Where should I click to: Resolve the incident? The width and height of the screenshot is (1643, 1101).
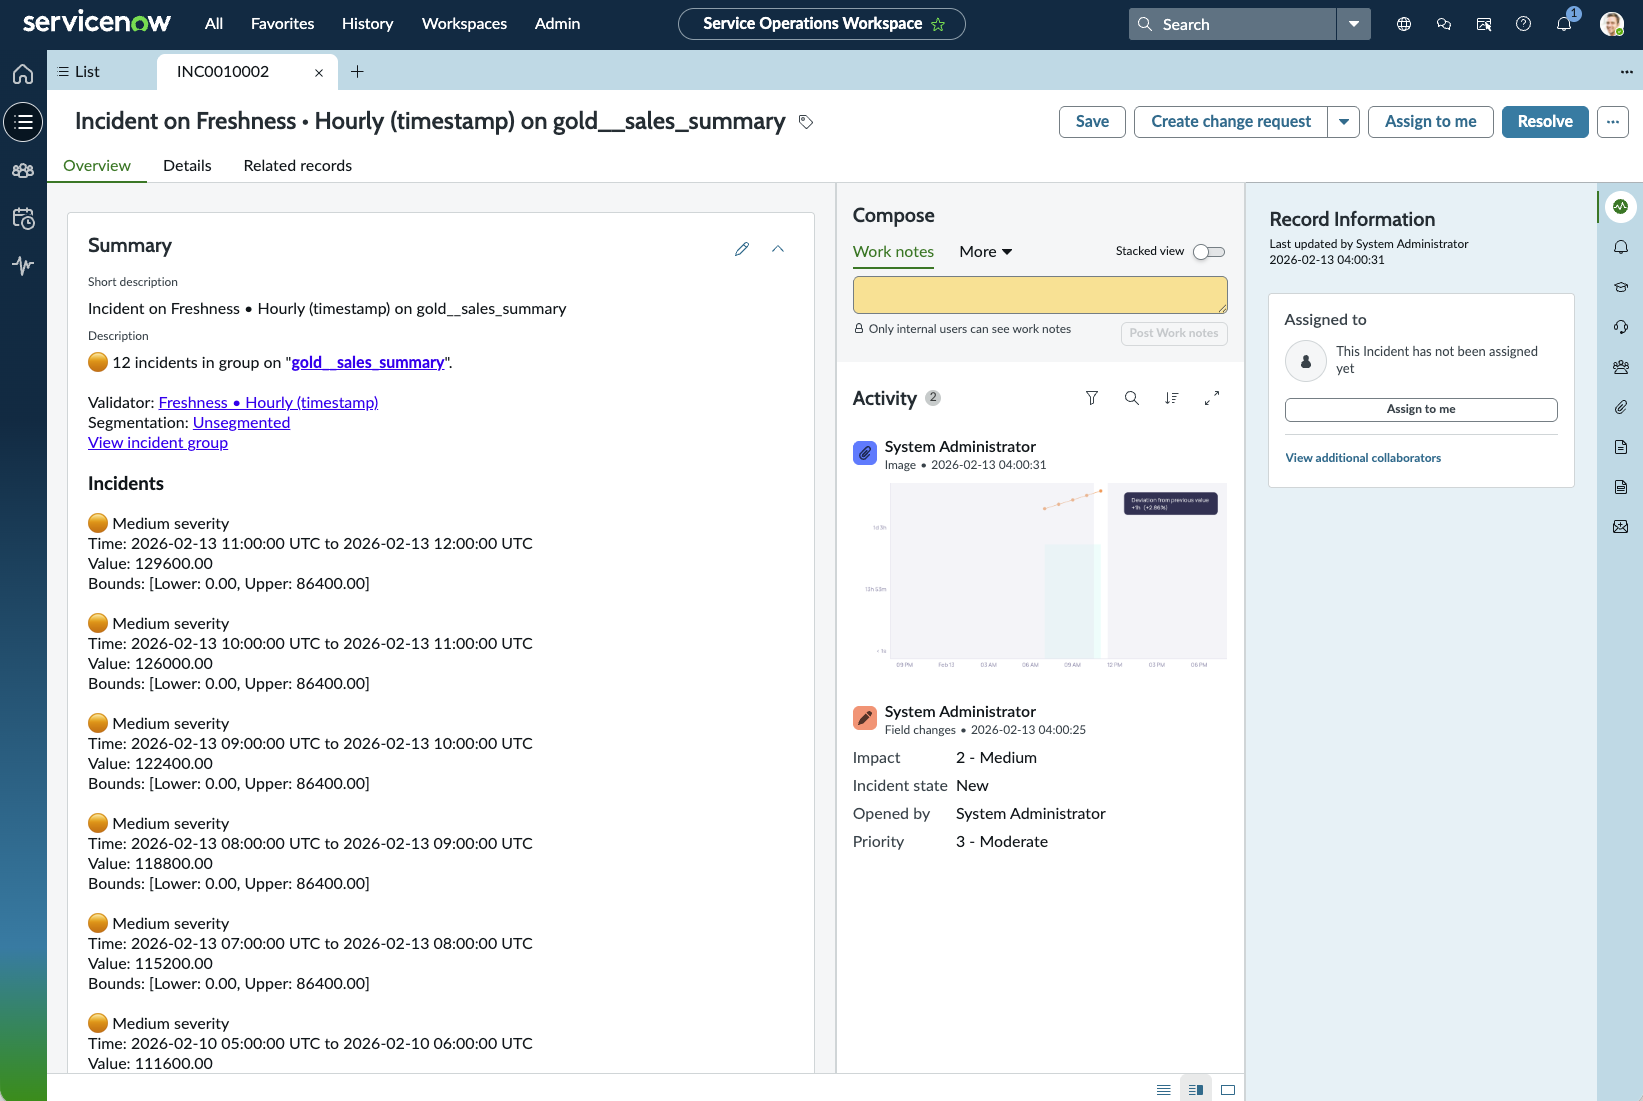pyautogui.click(x=1545, y=122)
